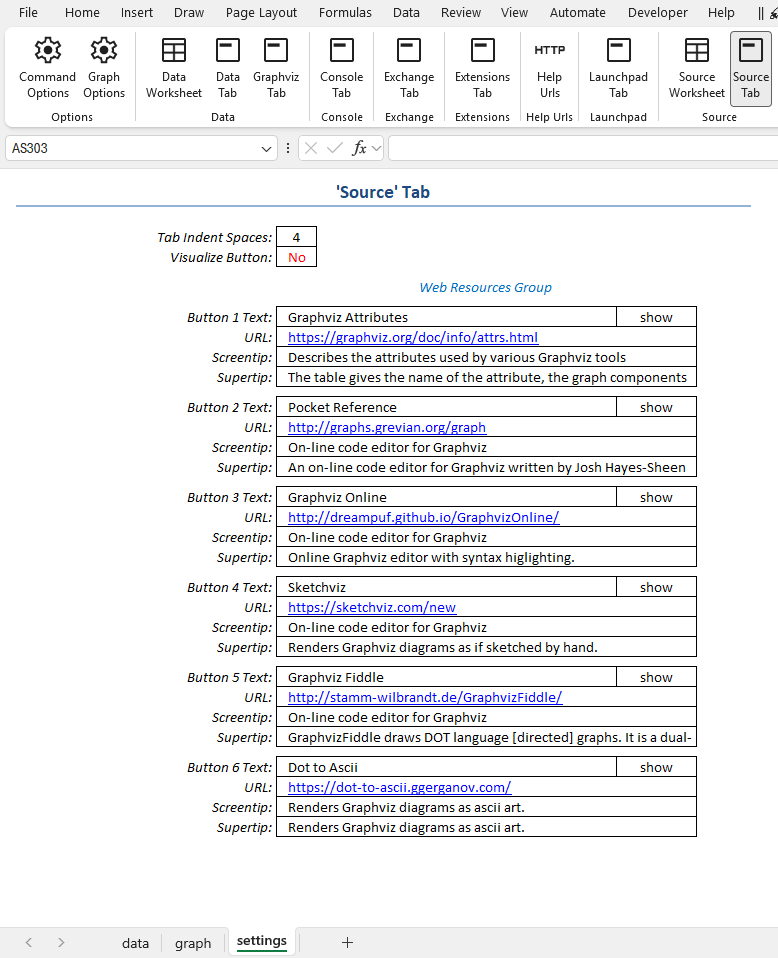The image size is (778, 958).
Task: Click the insert function fx icon
Action: click(359, 148)
